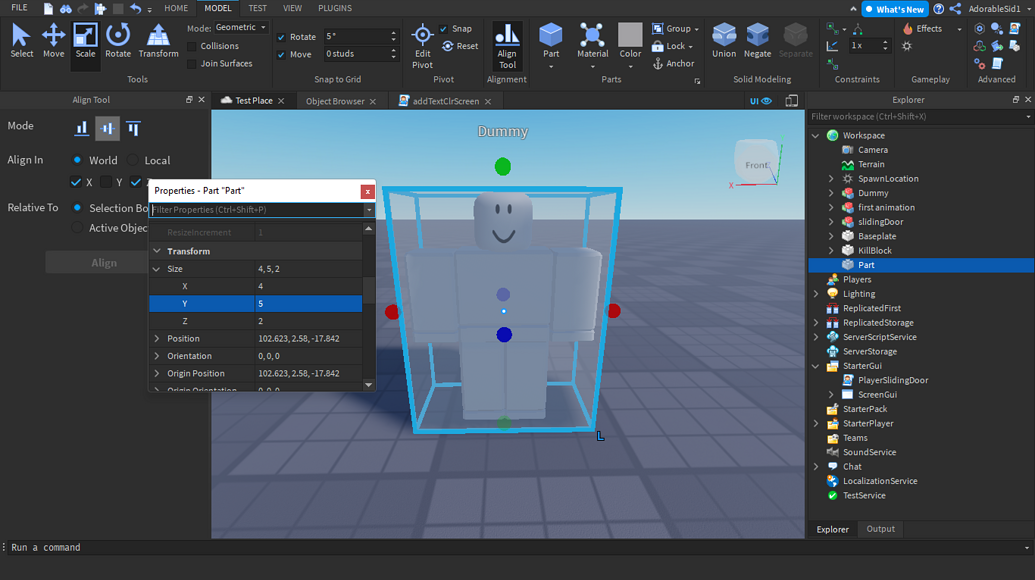Click the viewport layout icon beside UI toggle
Image resolution: width=1035 pixels, height=580 pixels.
[x=791, y=101]
